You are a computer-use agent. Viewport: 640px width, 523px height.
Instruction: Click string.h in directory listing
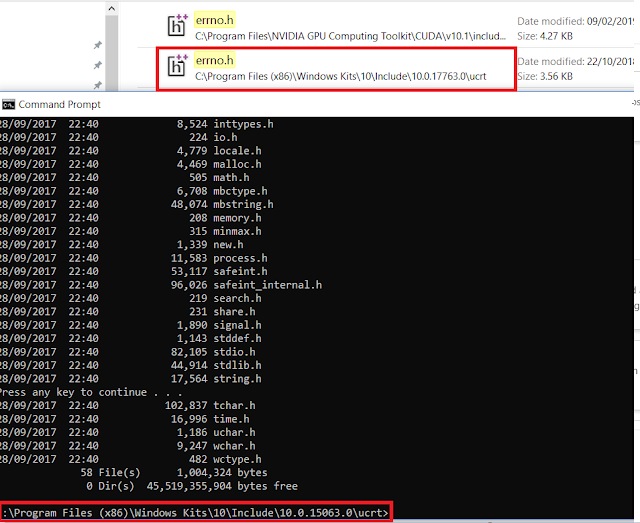coord(237,379)
